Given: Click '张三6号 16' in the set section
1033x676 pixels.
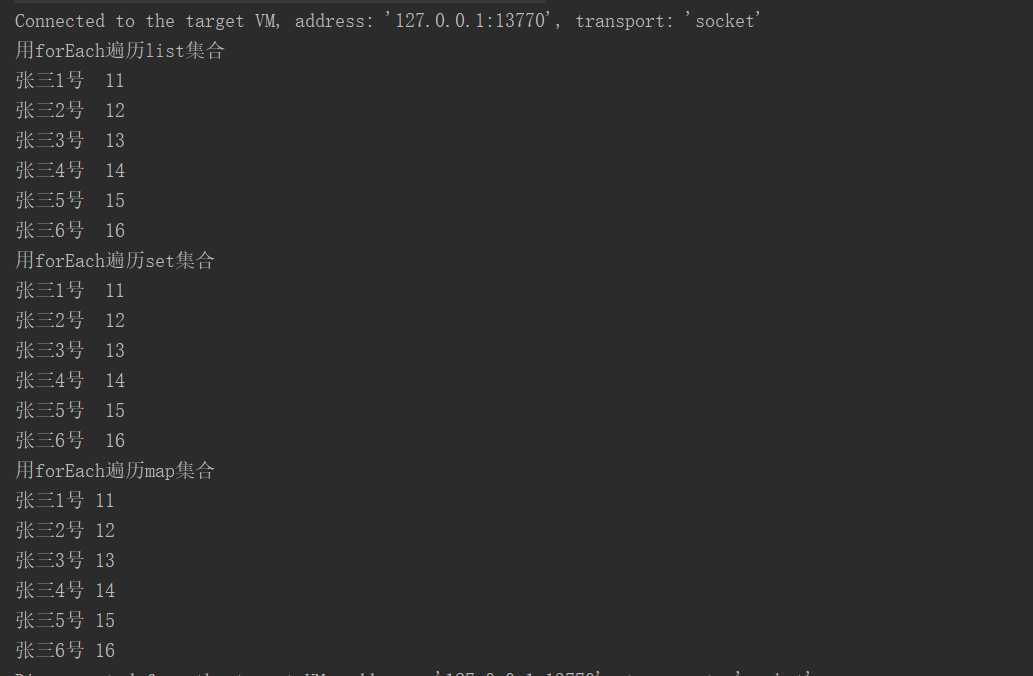Looking at the screenshot, I should pyautogui.click(x=70, y=441).
